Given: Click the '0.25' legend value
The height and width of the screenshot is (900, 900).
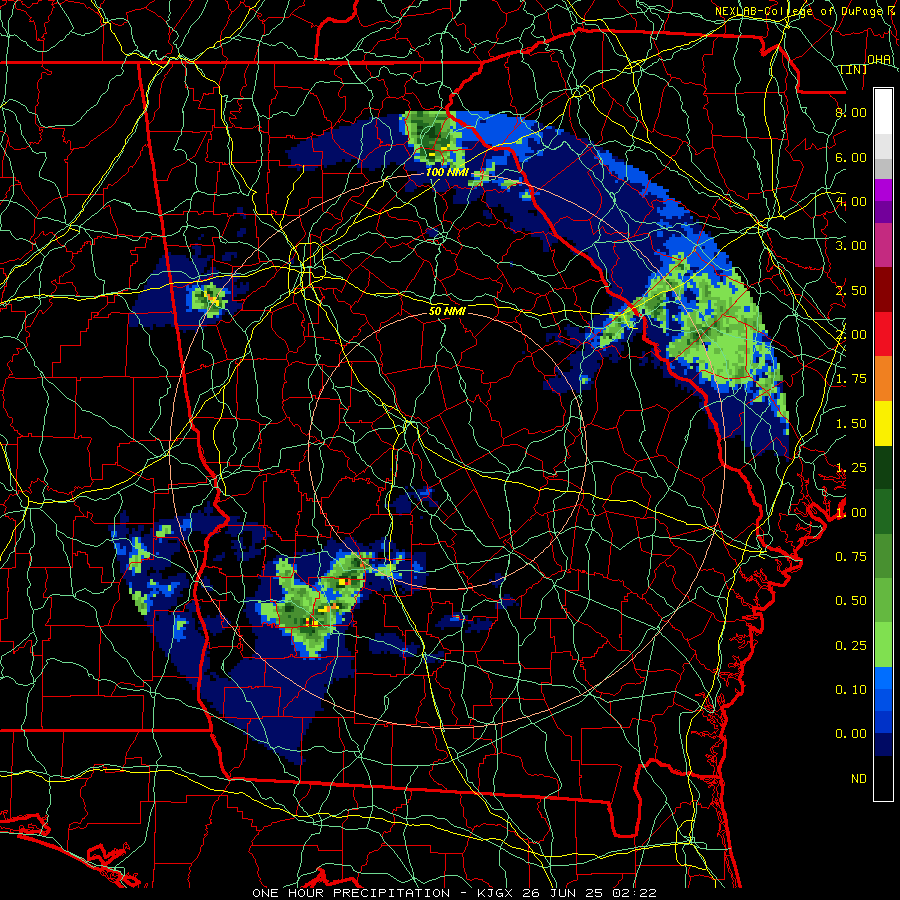Looking at the screenshot, I should [851, 646].
